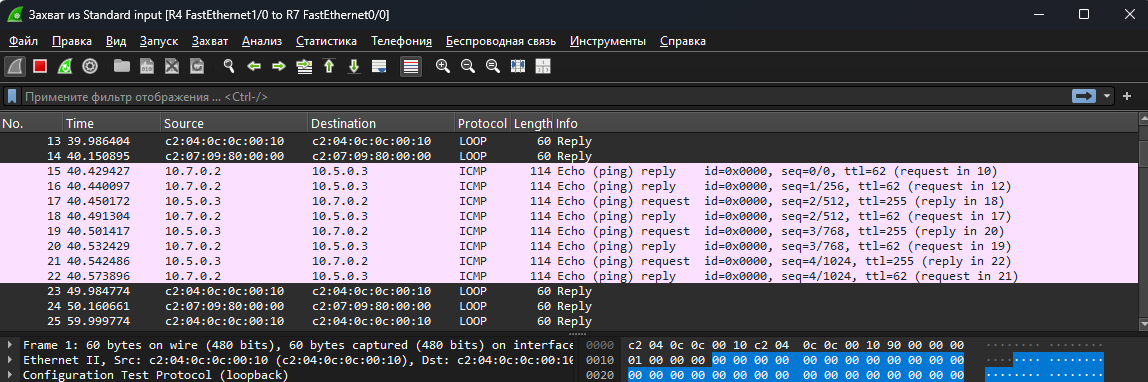
Task: Open the Статистика menu
Action: click(x=327, y=41)
